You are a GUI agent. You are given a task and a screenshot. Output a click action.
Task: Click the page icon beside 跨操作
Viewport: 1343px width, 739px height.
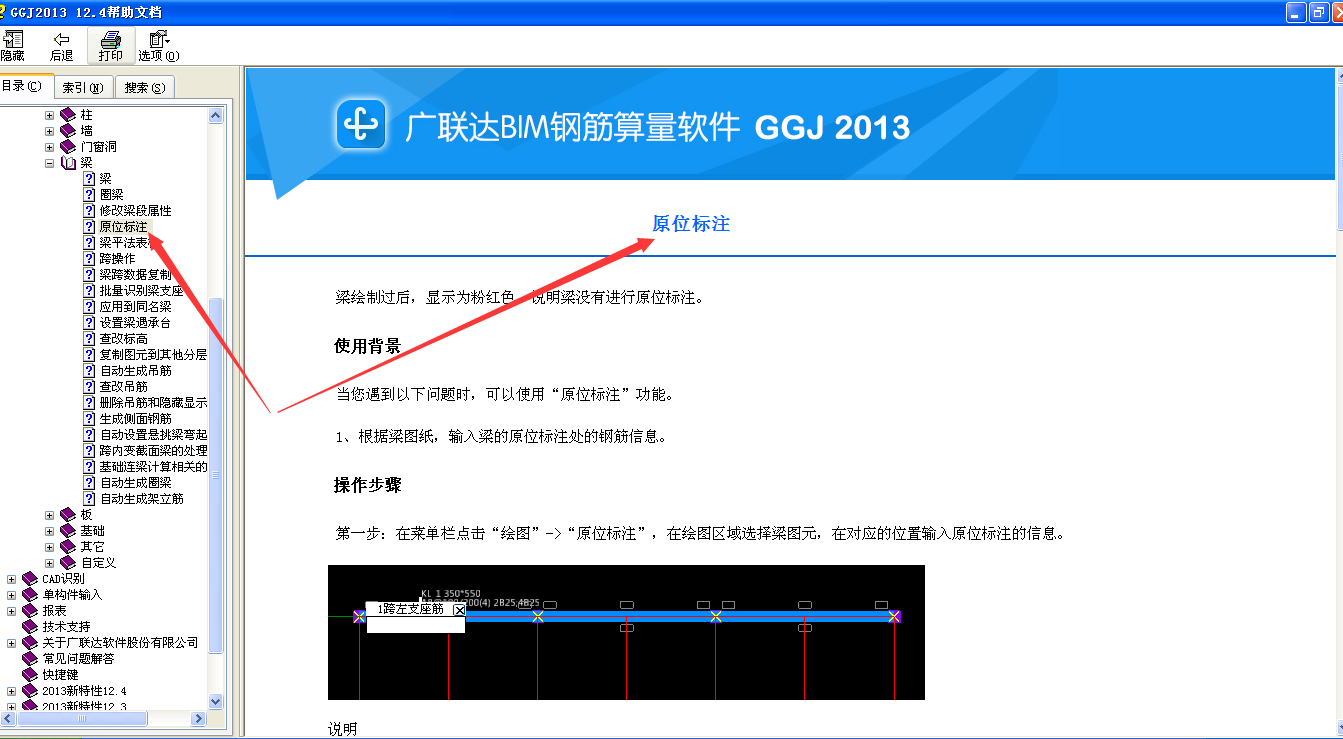click(90, 259)
